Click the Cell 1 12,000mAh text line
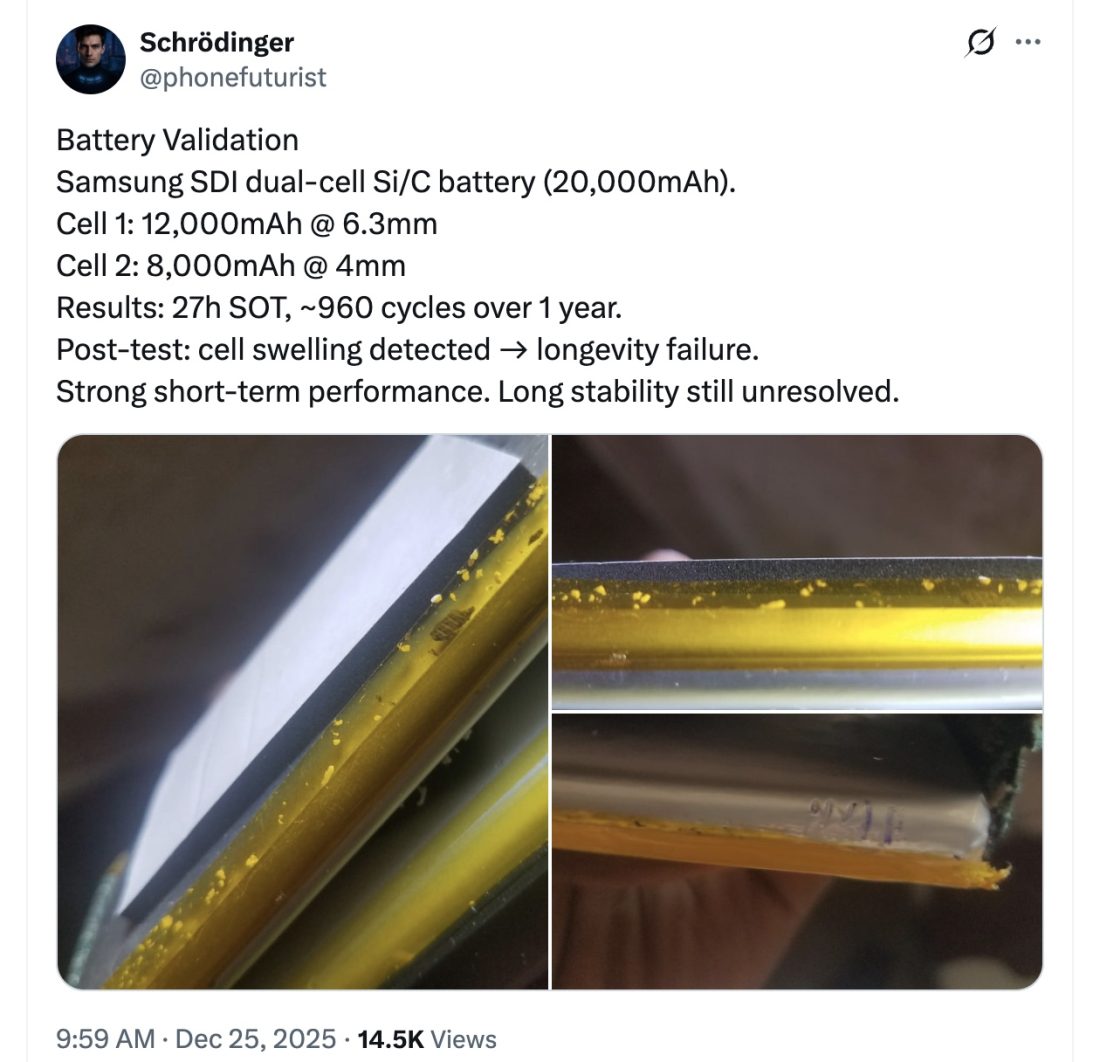Viewport: 1100px width, 1062px height. click(247, 224)
